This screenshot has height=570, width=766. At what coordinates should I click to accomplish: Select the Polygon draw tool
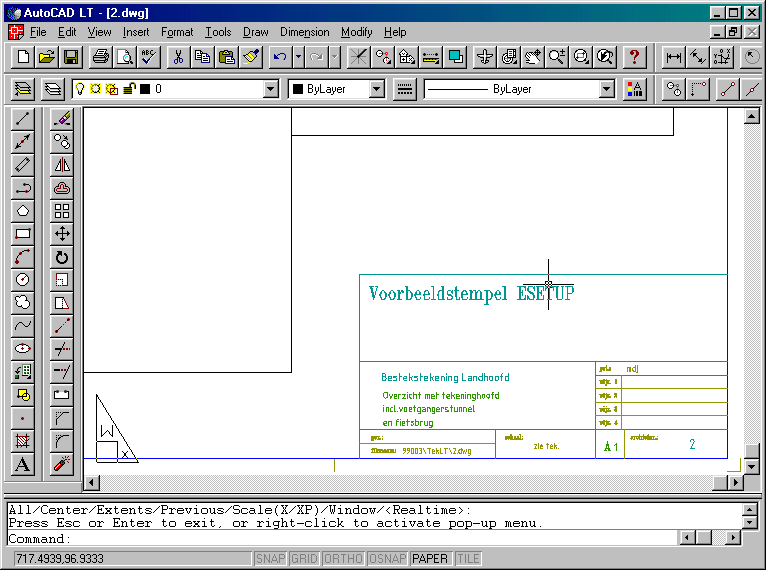(x=22, y=211)
